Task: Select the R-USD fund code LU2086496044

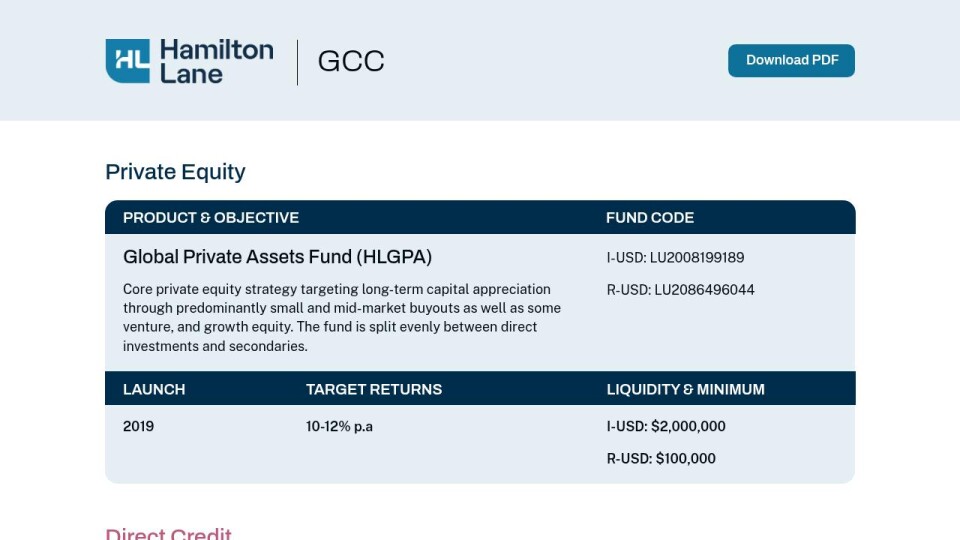Action: (x=680, y=290)
